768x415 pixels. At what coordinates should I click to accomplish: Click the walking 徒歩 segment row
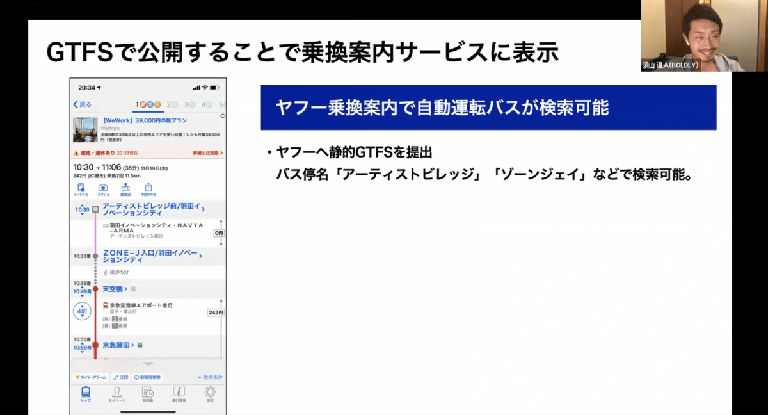(117, 272)
